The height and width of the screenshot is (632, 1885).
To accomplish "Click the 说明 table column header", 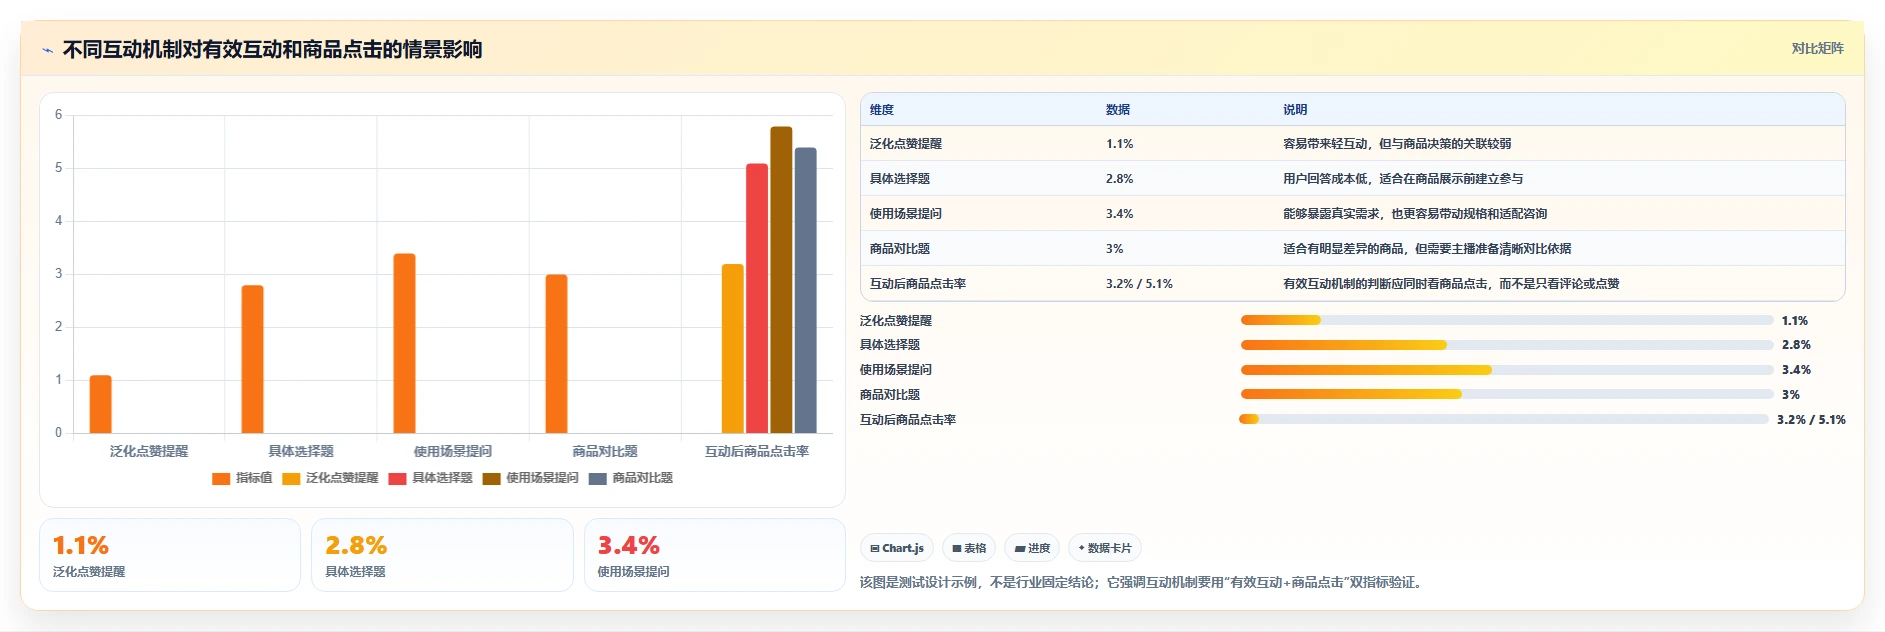I will point(1295,110).
